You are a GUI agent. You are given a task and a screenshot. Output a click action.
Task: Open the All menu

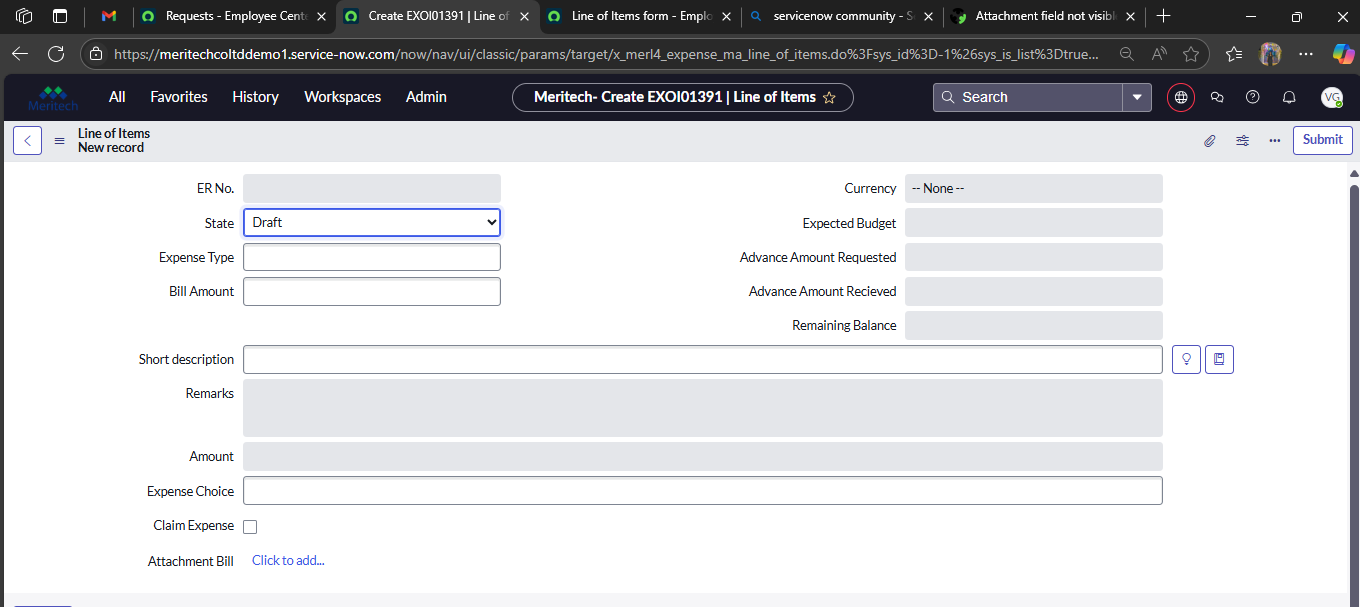click(117, 97)
